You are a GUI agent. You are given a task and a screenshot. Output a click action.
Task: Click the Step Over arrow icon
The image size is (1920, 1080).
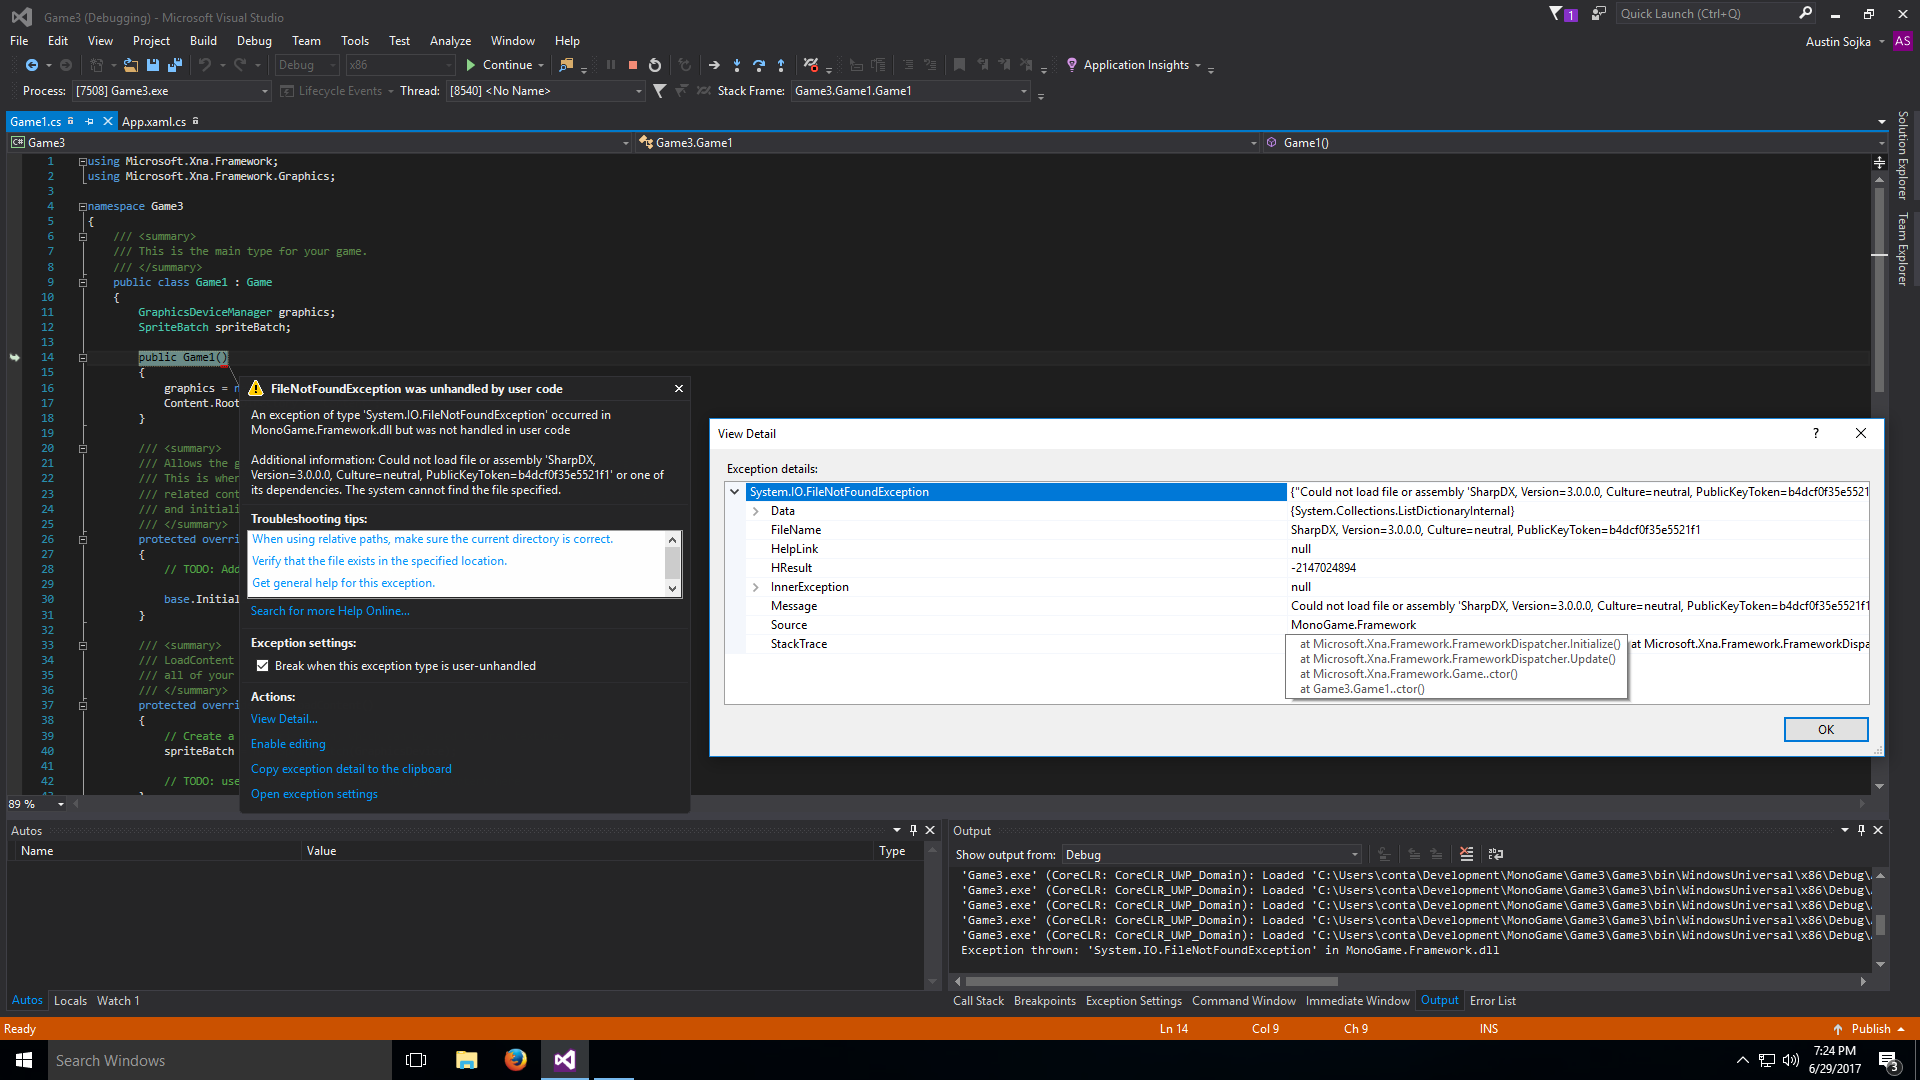[759, 65]
